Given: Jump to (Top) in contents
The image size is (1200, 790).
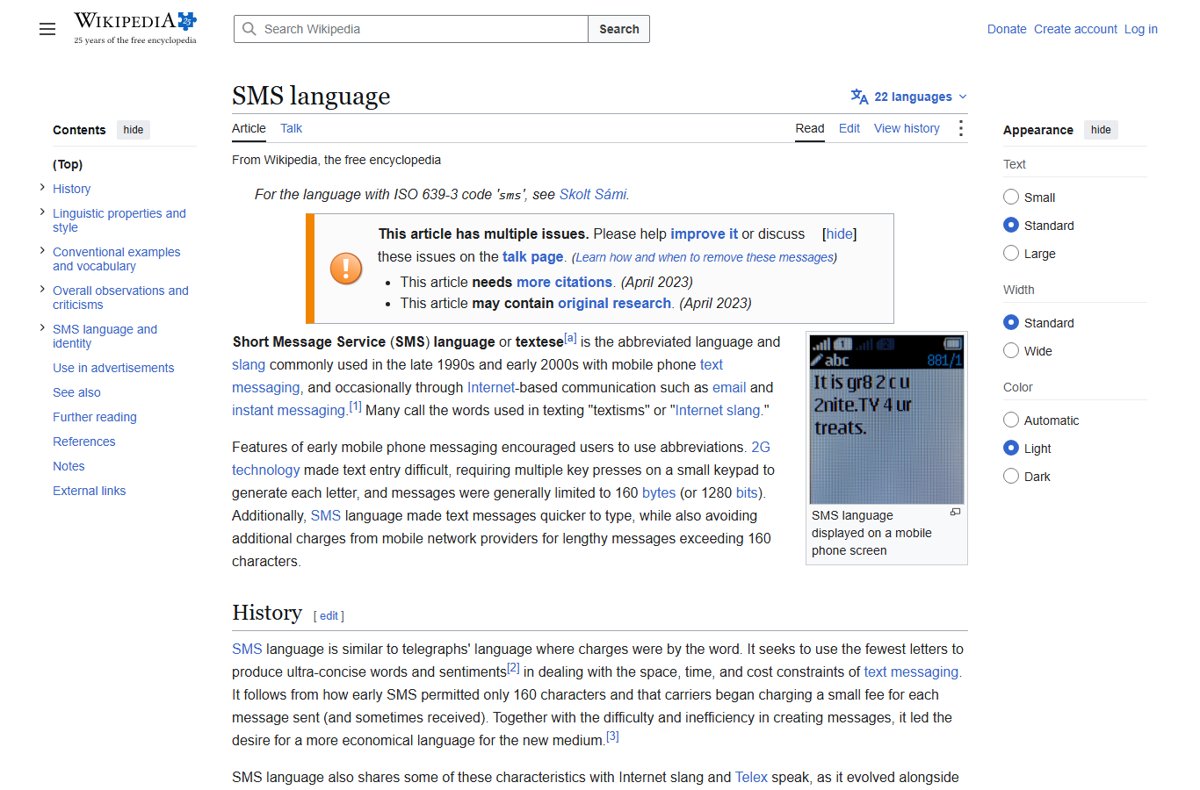Looking at the screenshot, I should pos(68,165).
